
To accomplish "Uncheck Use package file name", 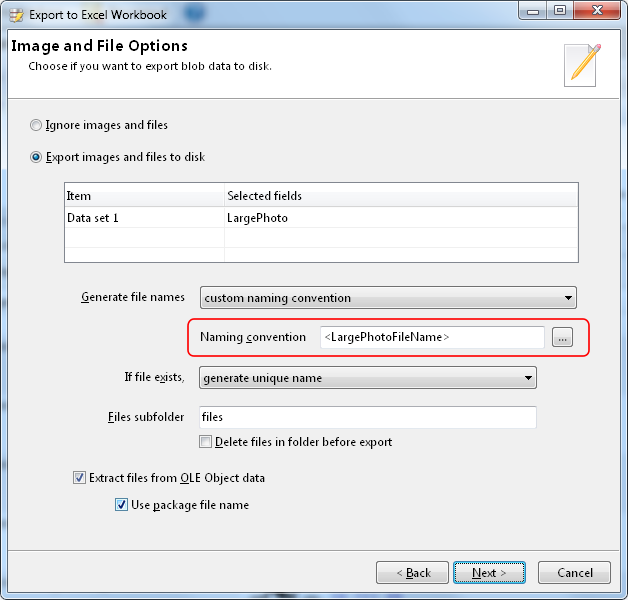I will click(x=122, y=505).
